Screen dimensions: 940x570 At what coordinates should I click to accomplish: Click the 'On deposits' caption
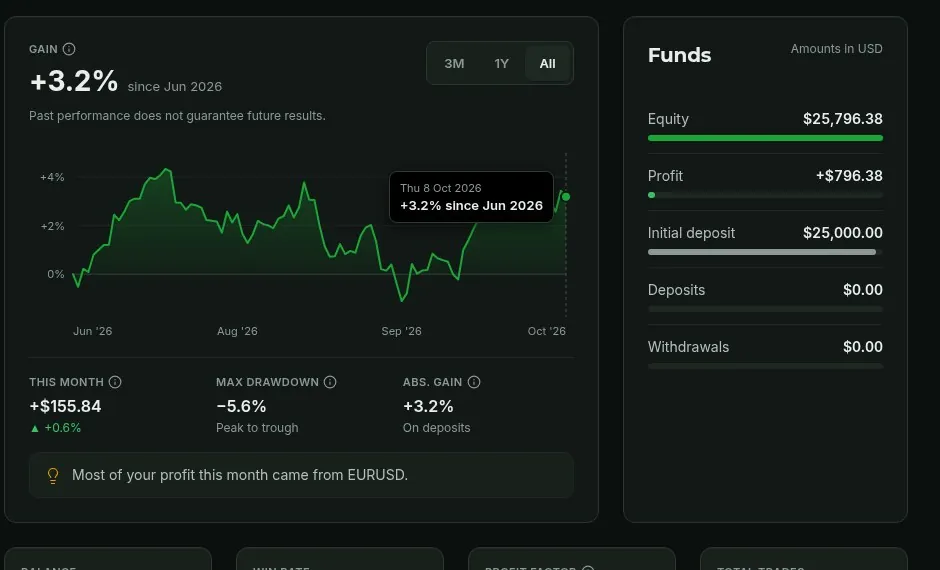[436, 428]
